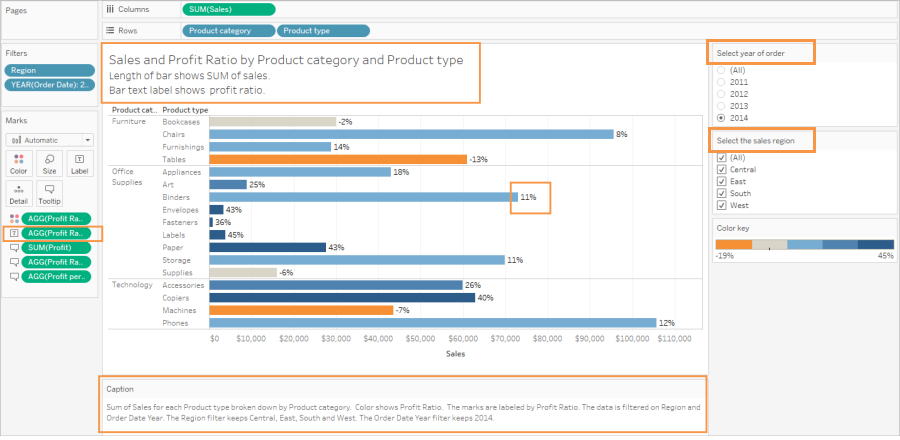Open the Color marks card
This screenshot has width=900, height=440.
[18, 163]
